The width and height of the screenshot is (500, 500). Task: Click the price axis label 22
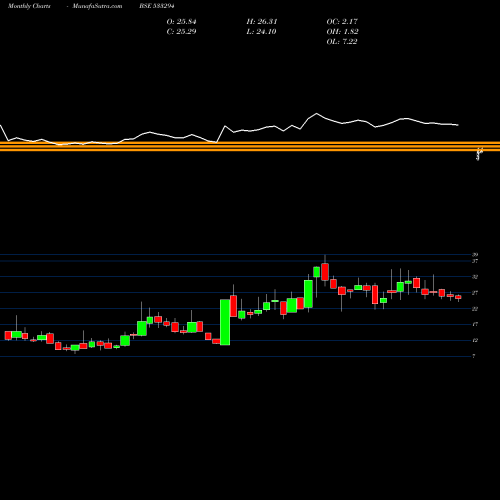click(475, 309)
